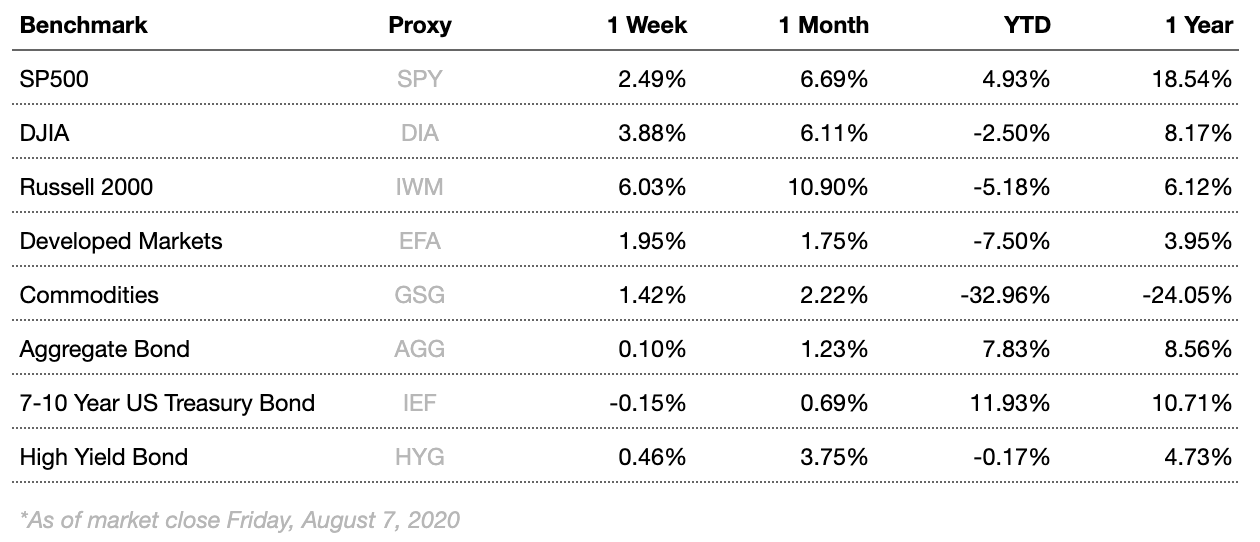The height and width of the screenshot is (542, 1260).
Task: Select the YTD column header
Action: click(x=1026, y=25)
